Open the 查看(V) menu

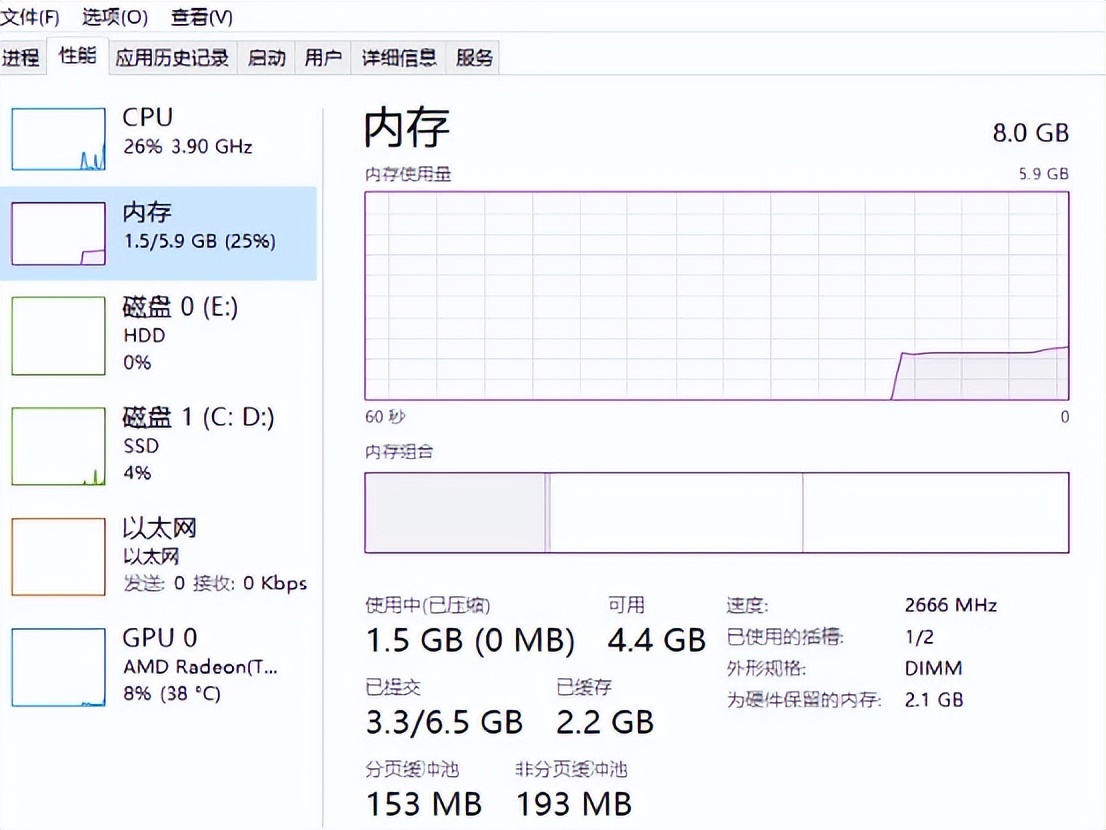201,17
